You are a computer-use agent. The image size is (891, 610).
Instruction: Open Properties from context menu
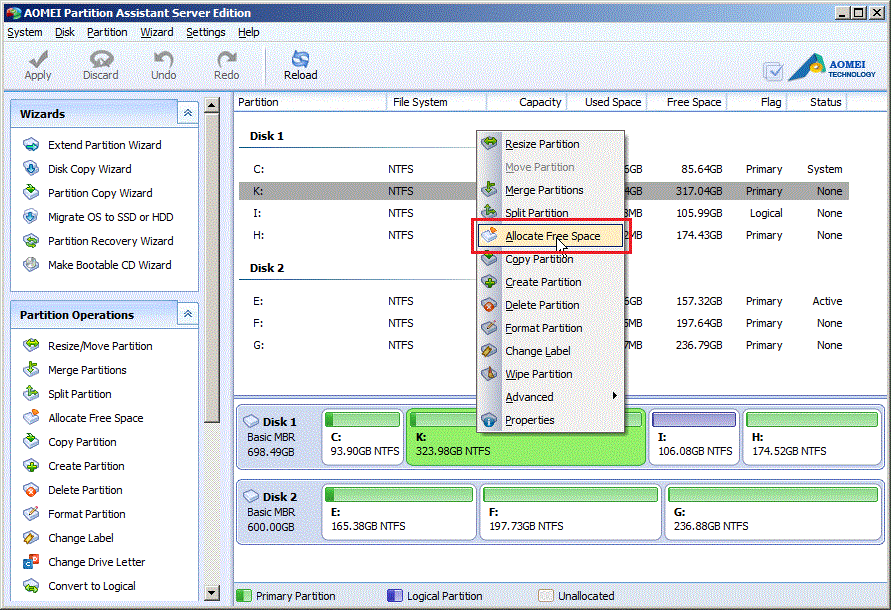point(550,420)
